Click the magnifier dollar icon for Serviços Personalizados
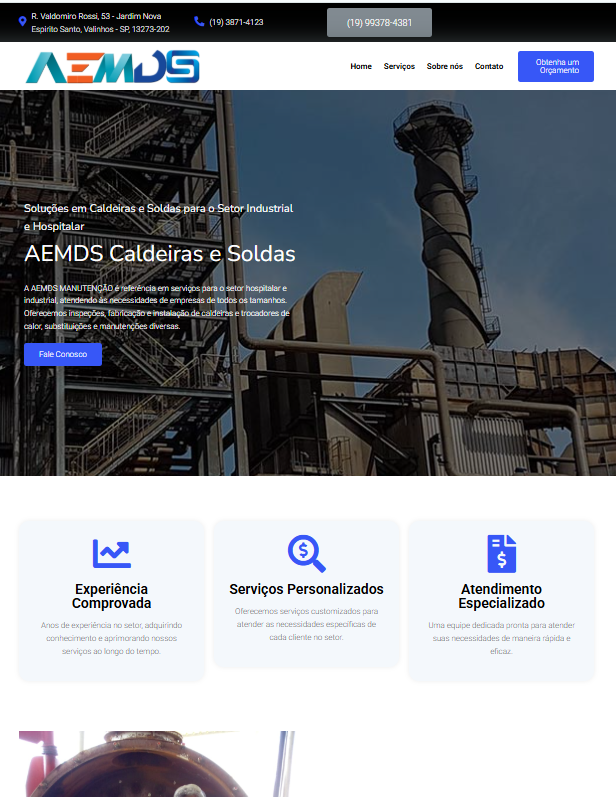Screen dimensions: 616x797 (x=306, y=554)
